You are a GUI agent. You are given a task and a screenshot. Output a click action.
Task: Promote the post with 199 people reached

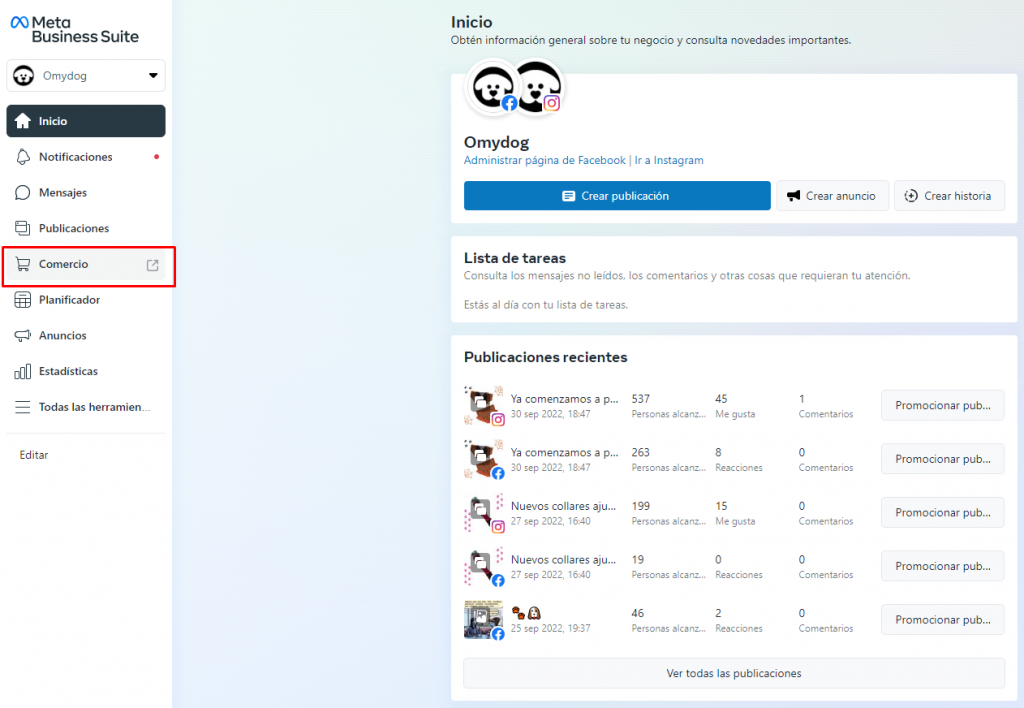click(942, 513)
